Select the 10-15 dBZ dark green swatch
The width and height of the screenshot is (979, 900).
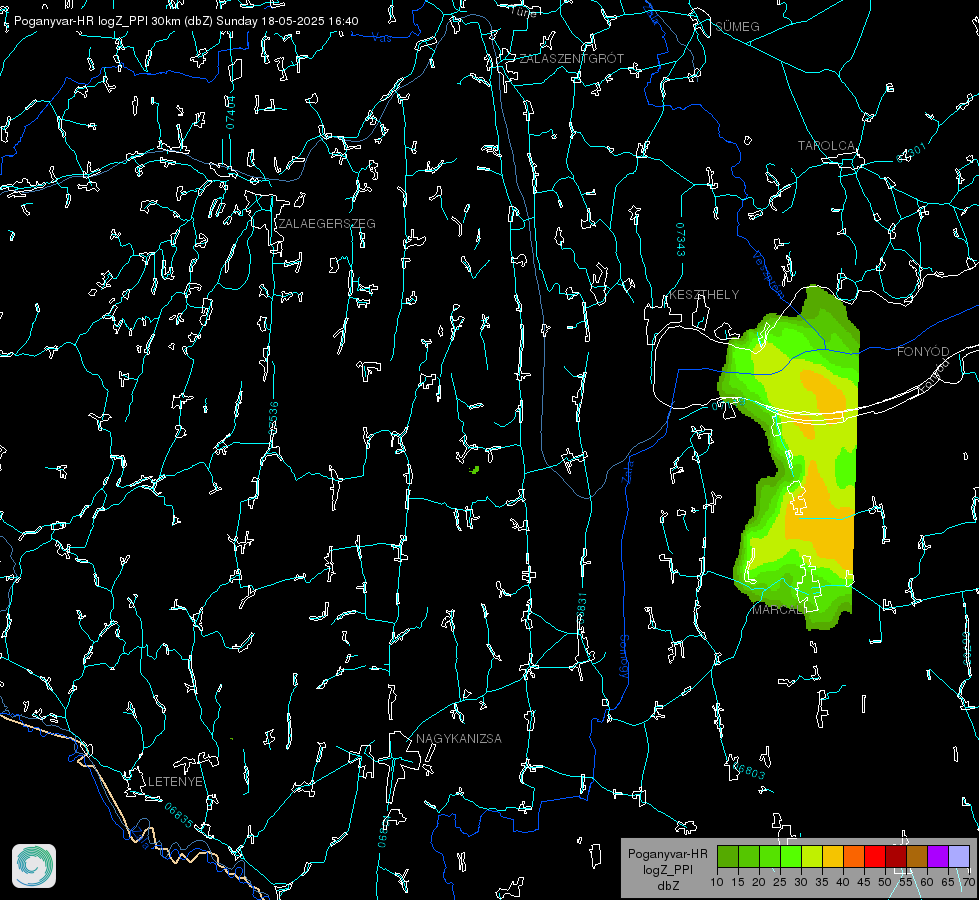[727, 856]
